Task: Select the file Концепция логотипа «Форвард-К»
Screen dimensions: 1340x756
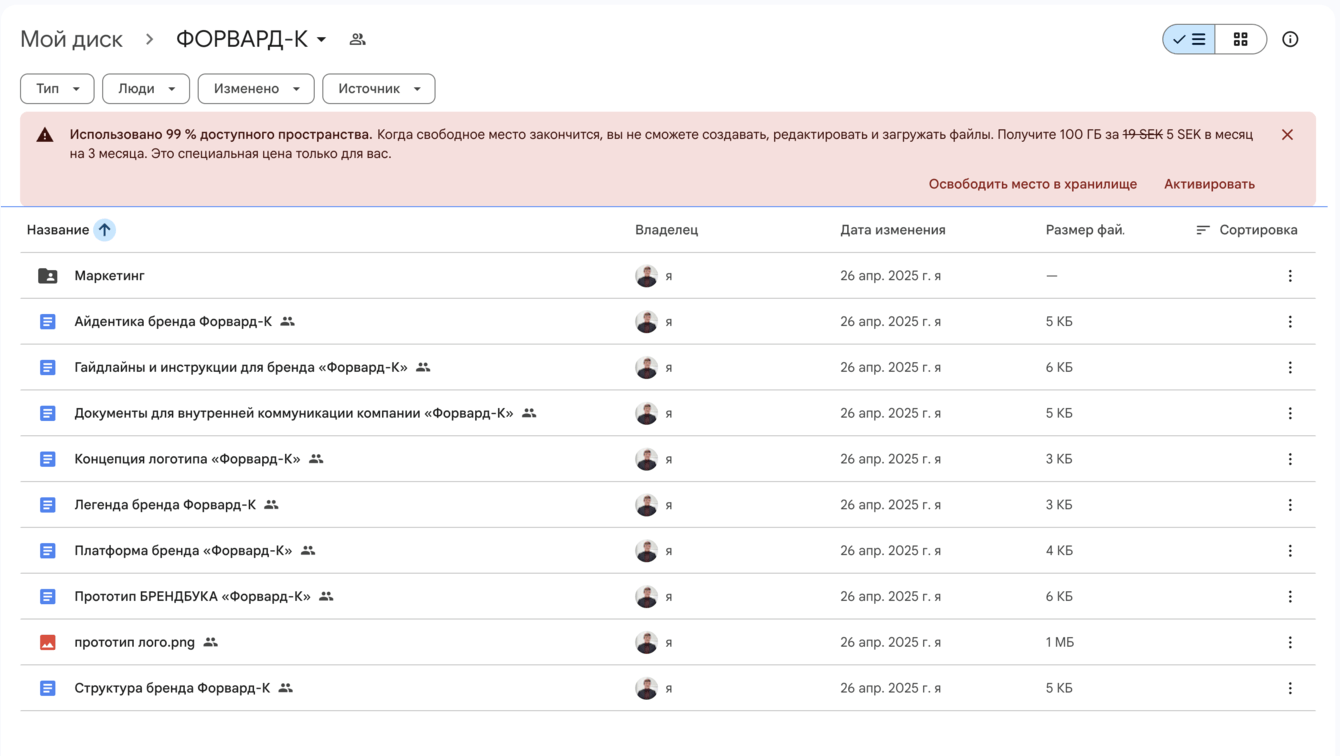Action: point(187,460)
